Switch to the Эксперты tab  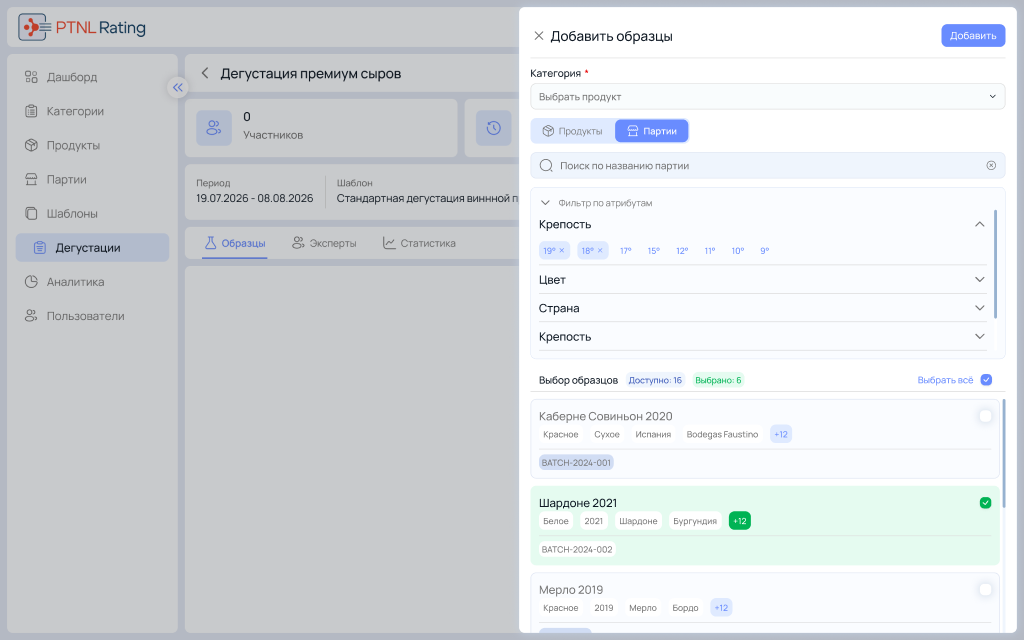coord(324,244)
